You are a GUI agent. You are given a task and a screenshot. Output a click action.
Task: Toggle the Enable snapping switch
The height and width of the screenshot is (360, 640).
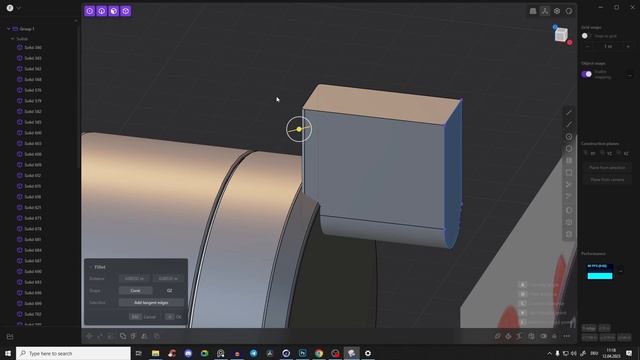click(x=587, y=74)
